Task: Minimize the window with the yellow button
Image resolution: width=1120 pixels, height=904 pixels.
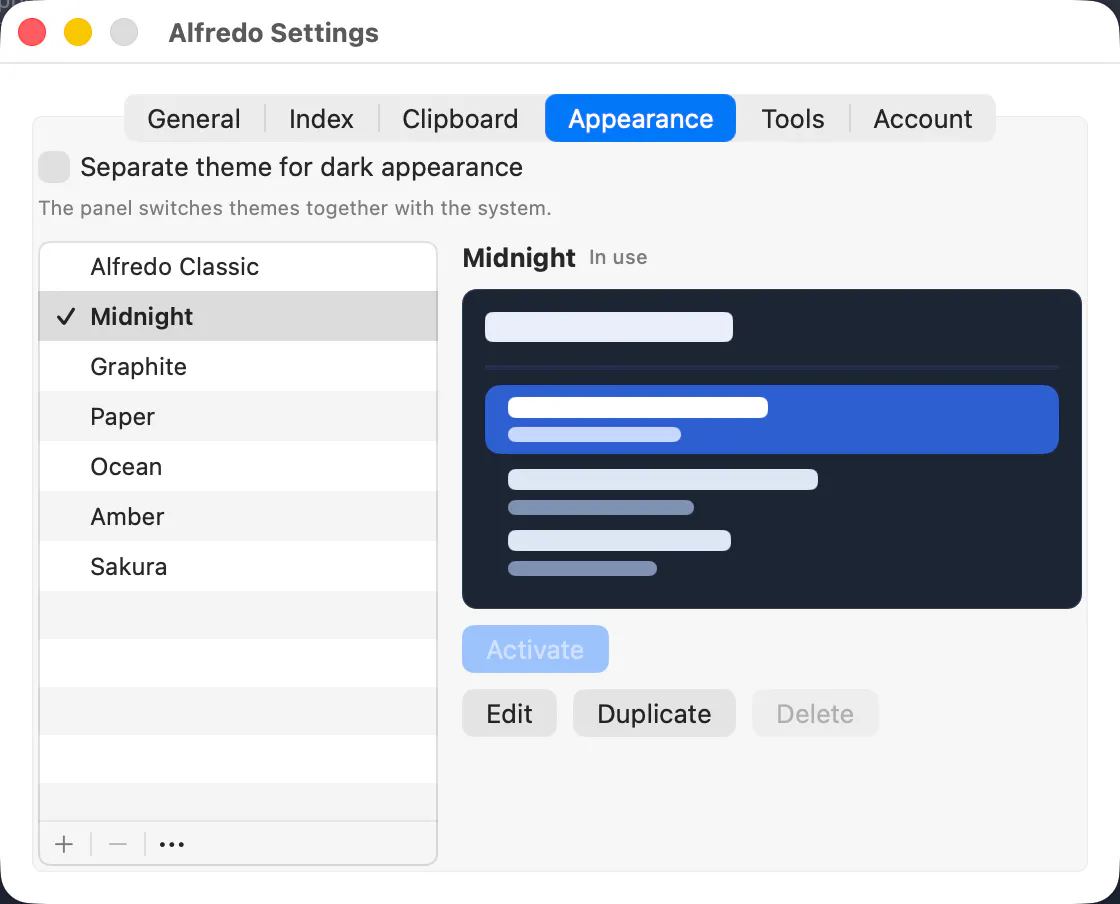Action: 78,32
